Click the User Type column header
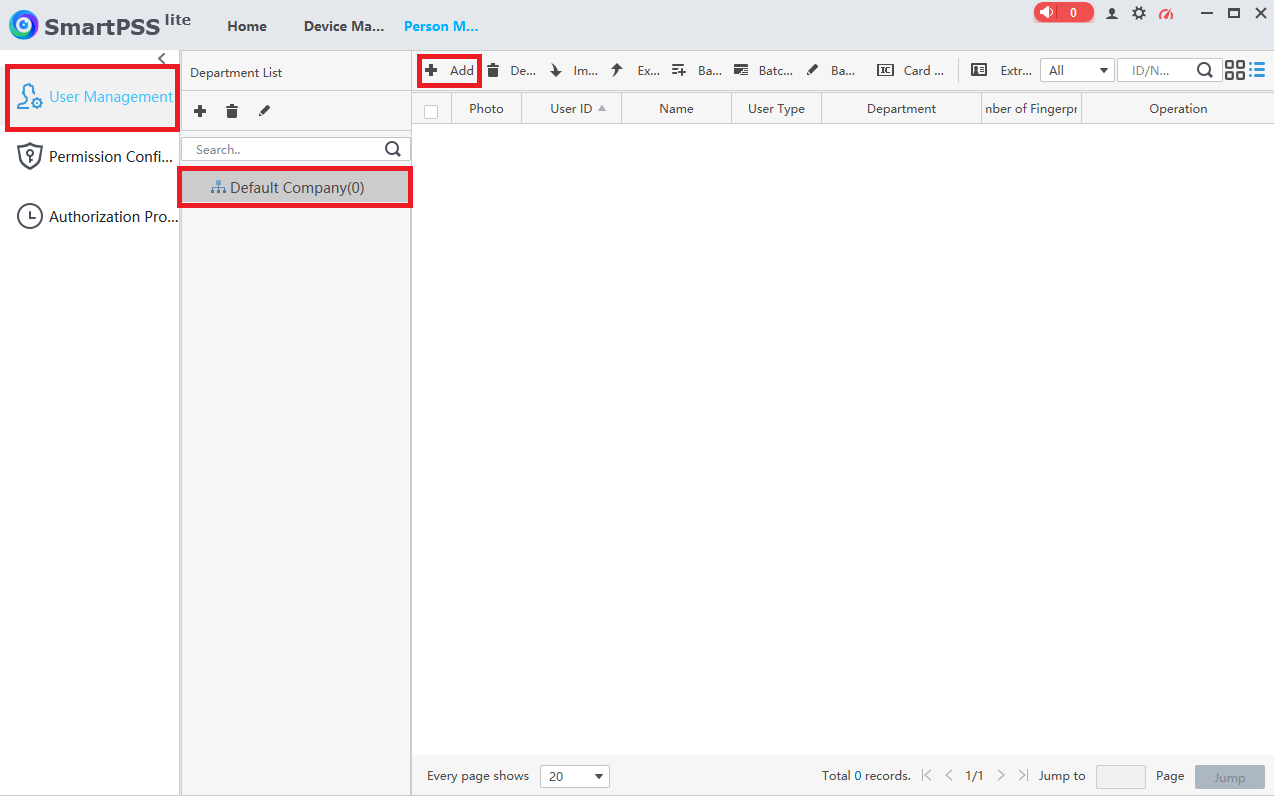 (776, 109)
